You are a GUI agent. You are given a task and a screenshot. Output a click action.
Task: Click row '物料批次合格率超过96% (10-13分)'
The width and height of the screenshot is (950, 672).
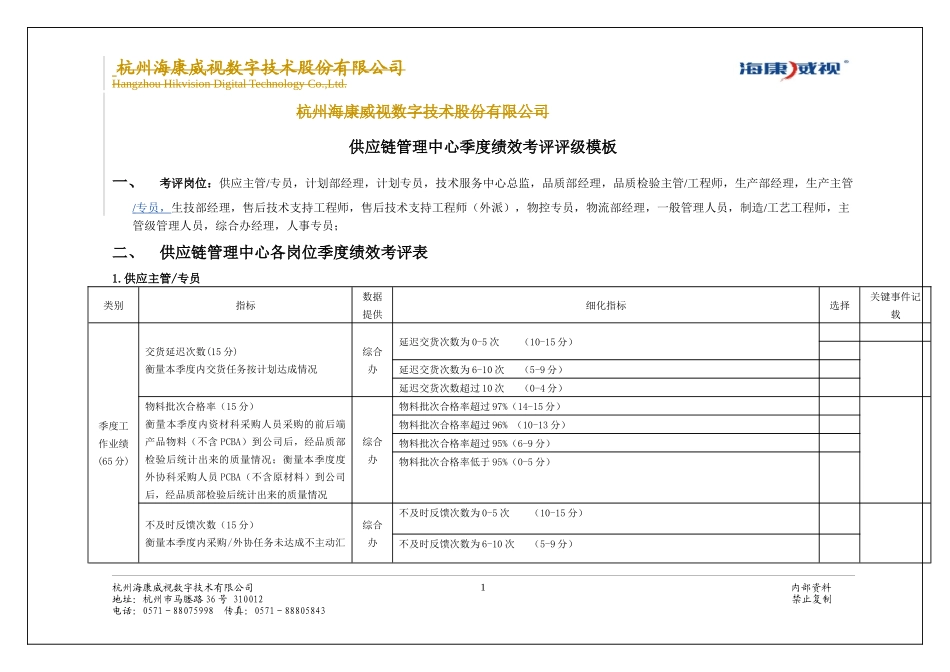click(x=606, y=425)
